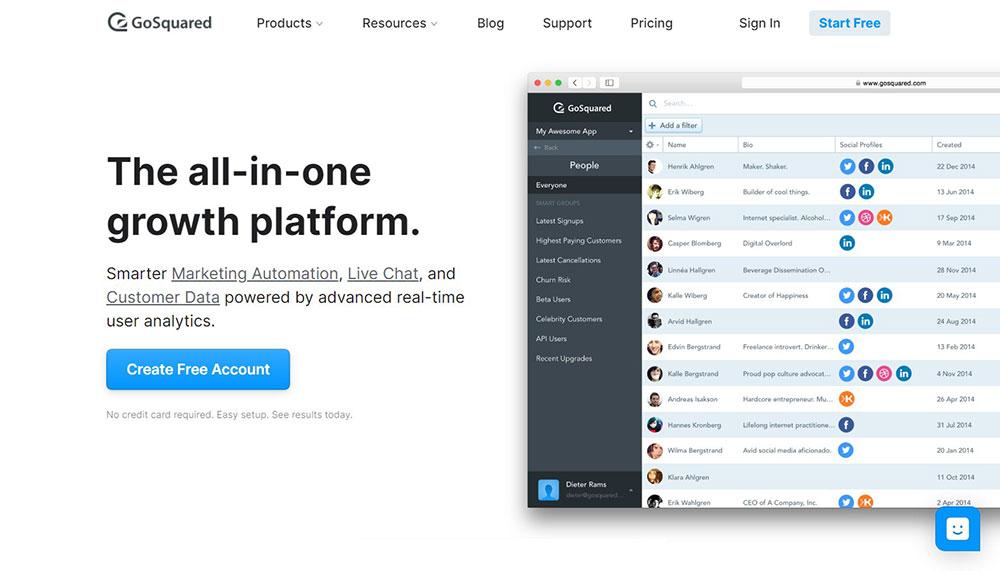This screenshot has height=571, width=1000.
Task: Expand the Products dropdown menu
Action: (x=290, y=23)
